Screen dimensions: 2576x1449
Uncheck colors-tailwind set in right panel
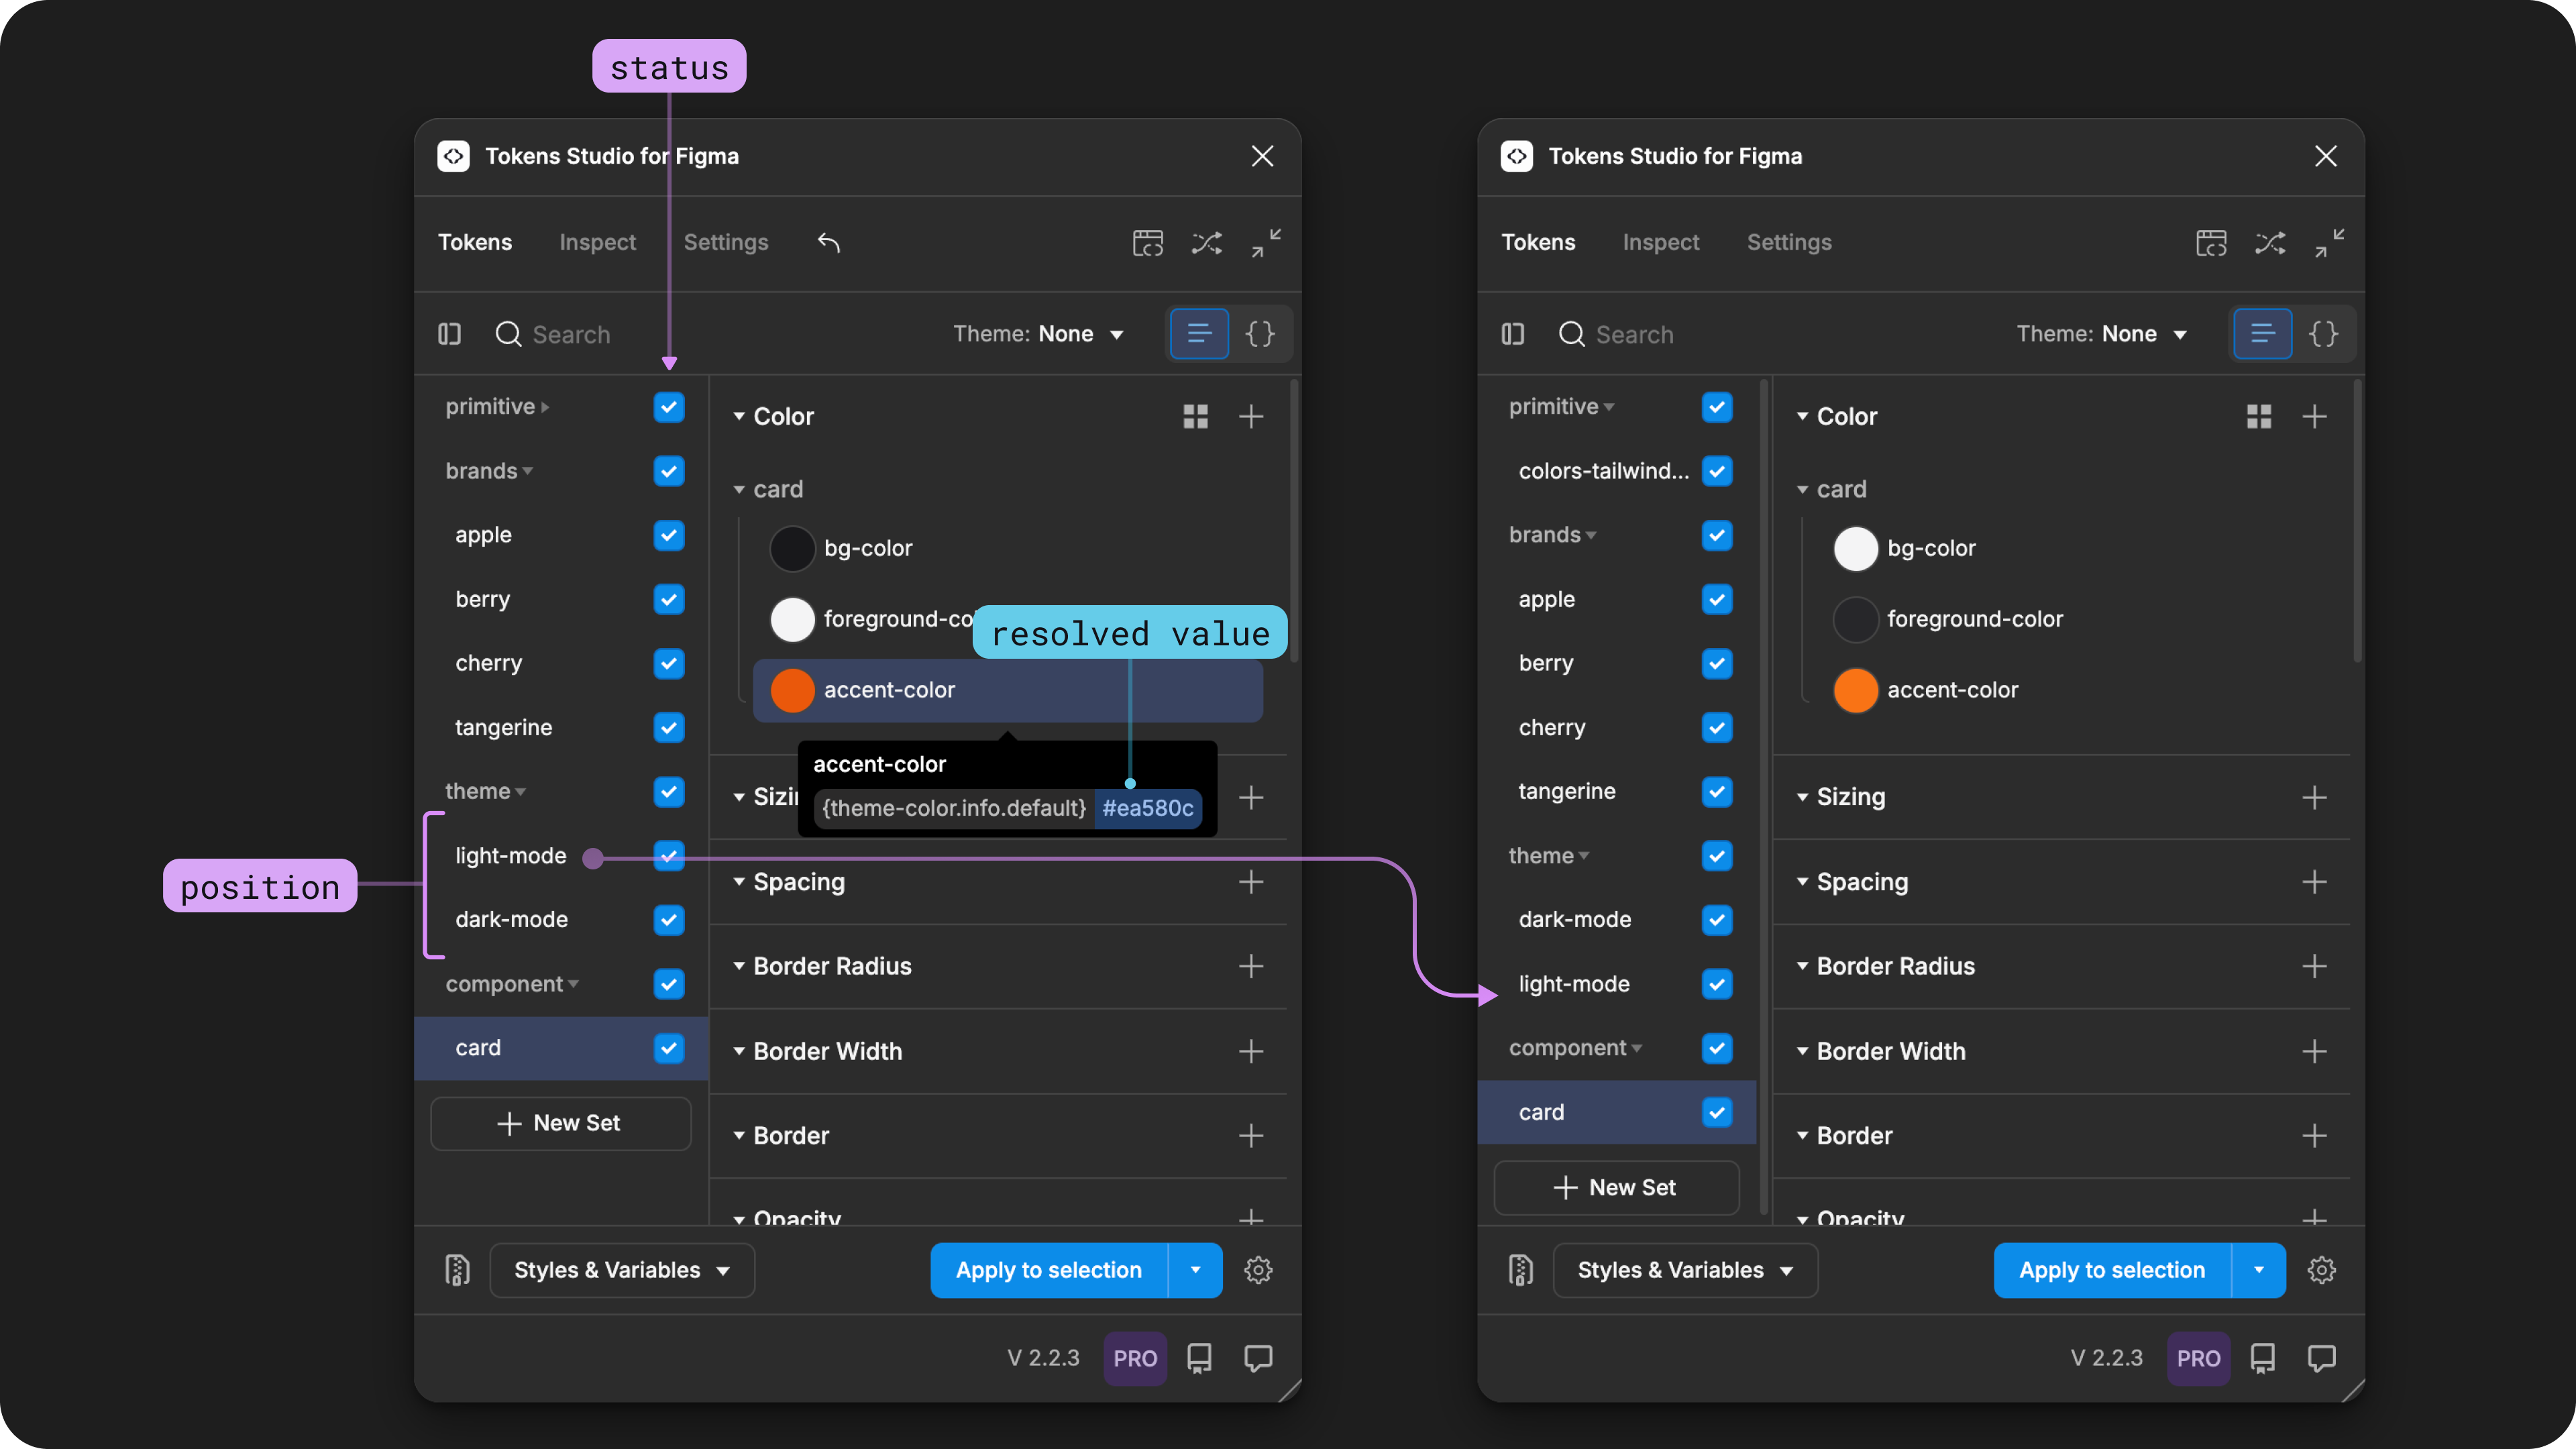tap(1716, 470)
